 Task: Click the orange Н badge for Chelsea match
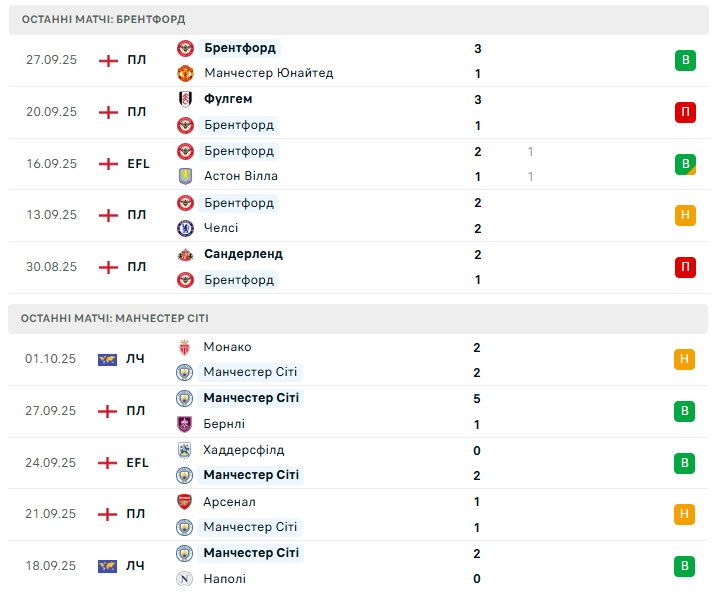pos(685,215)
